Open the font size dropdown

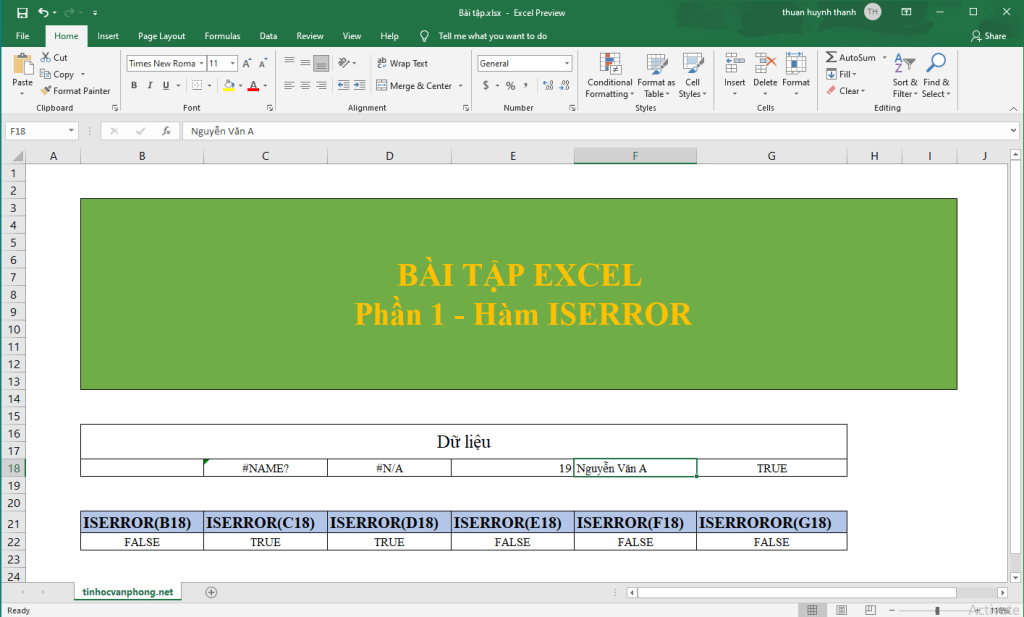pos(232,63)
